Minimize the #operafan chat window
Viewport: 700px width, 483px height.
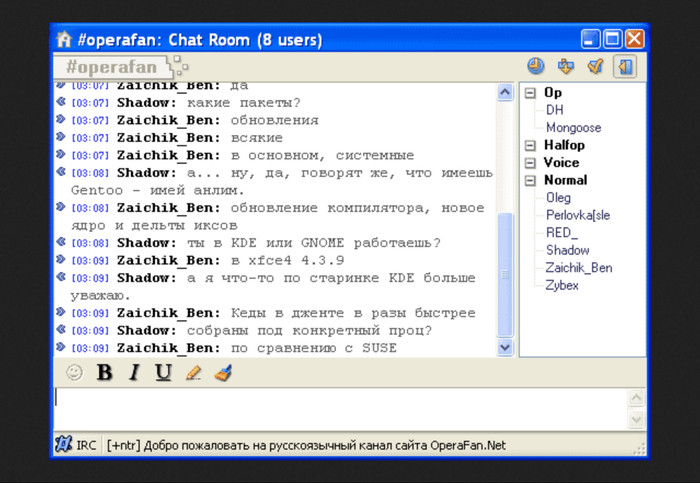point(590,39)
